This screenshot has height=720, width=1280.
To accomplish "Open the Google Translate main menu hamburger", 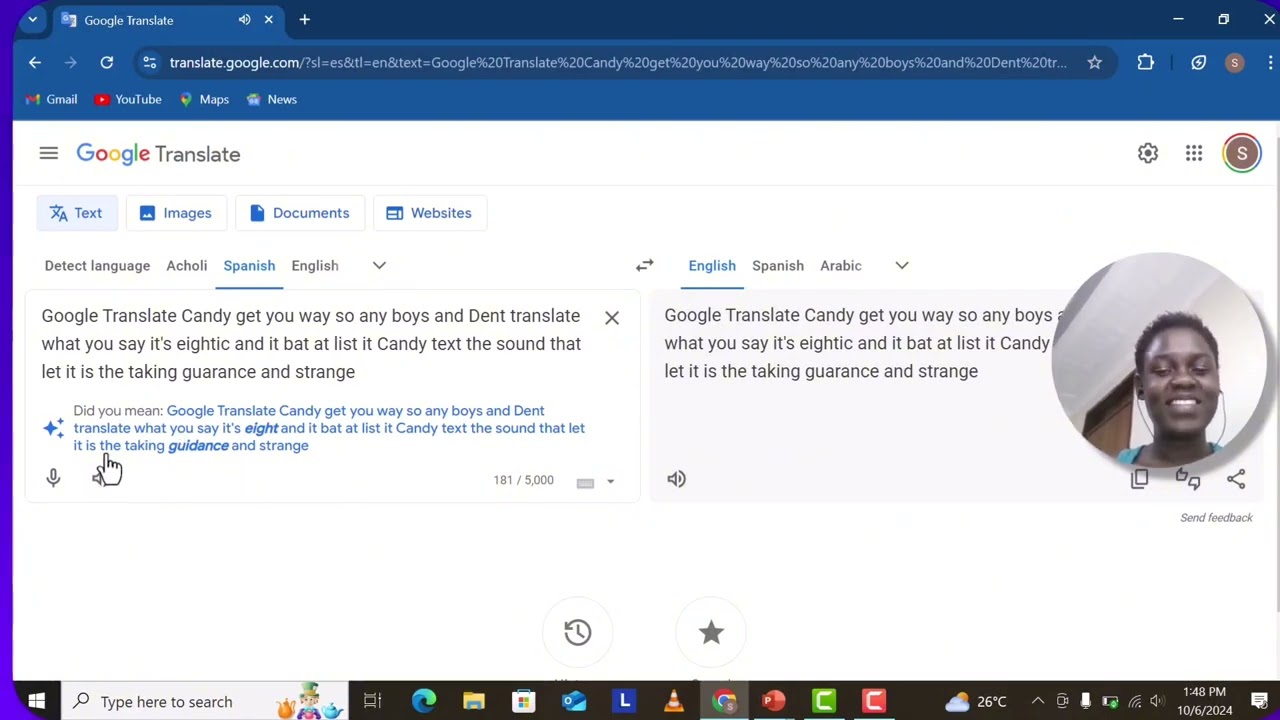I will point(48,153).
